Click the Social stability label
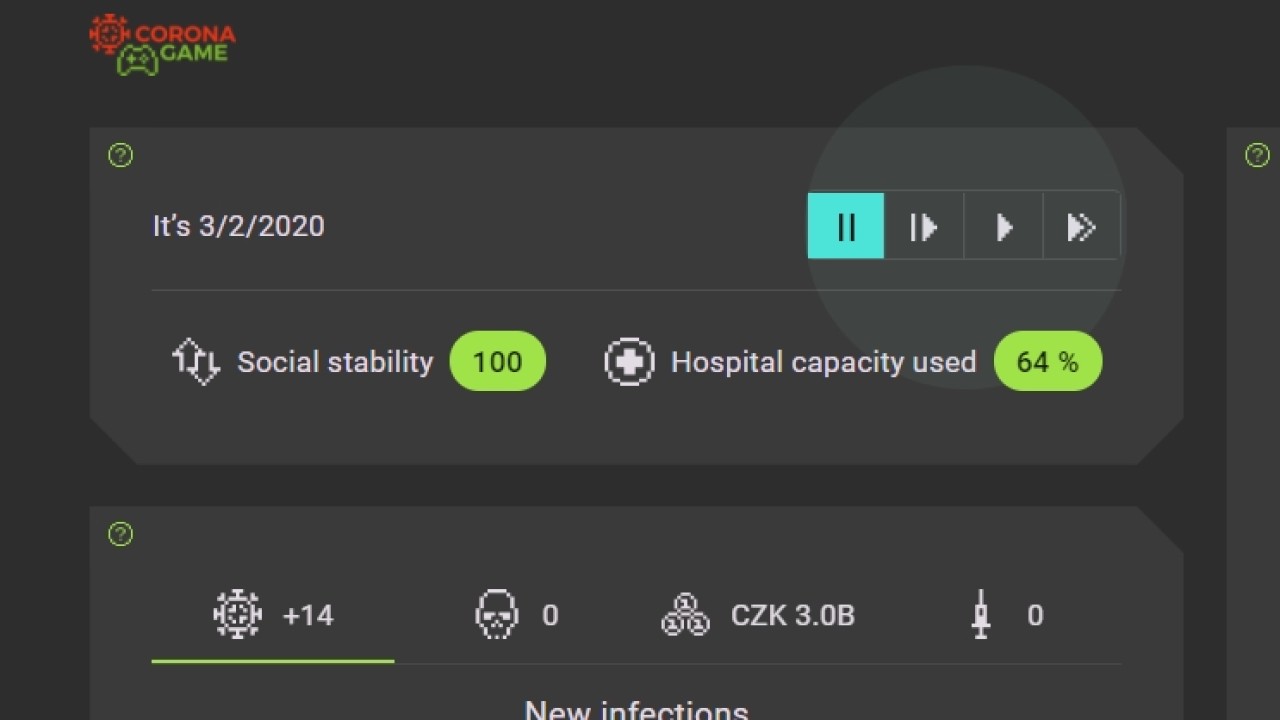 click(335, 362)
